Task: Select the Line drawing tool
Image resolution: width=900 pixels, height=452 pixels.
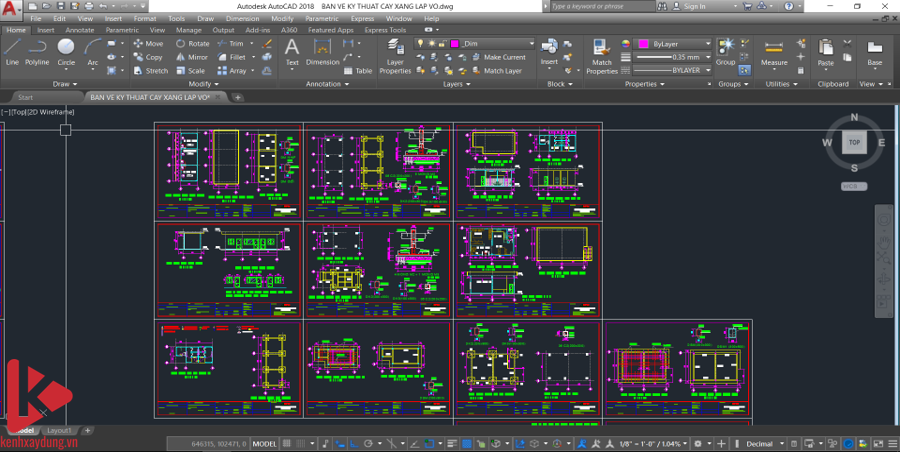Action: (12, 52)
